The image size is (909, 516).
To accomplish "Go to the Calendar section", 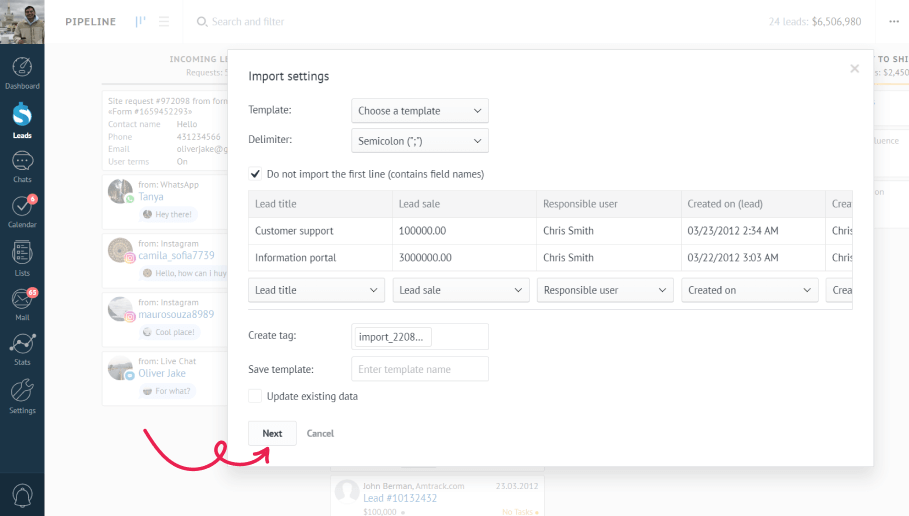I will [22, 210].
